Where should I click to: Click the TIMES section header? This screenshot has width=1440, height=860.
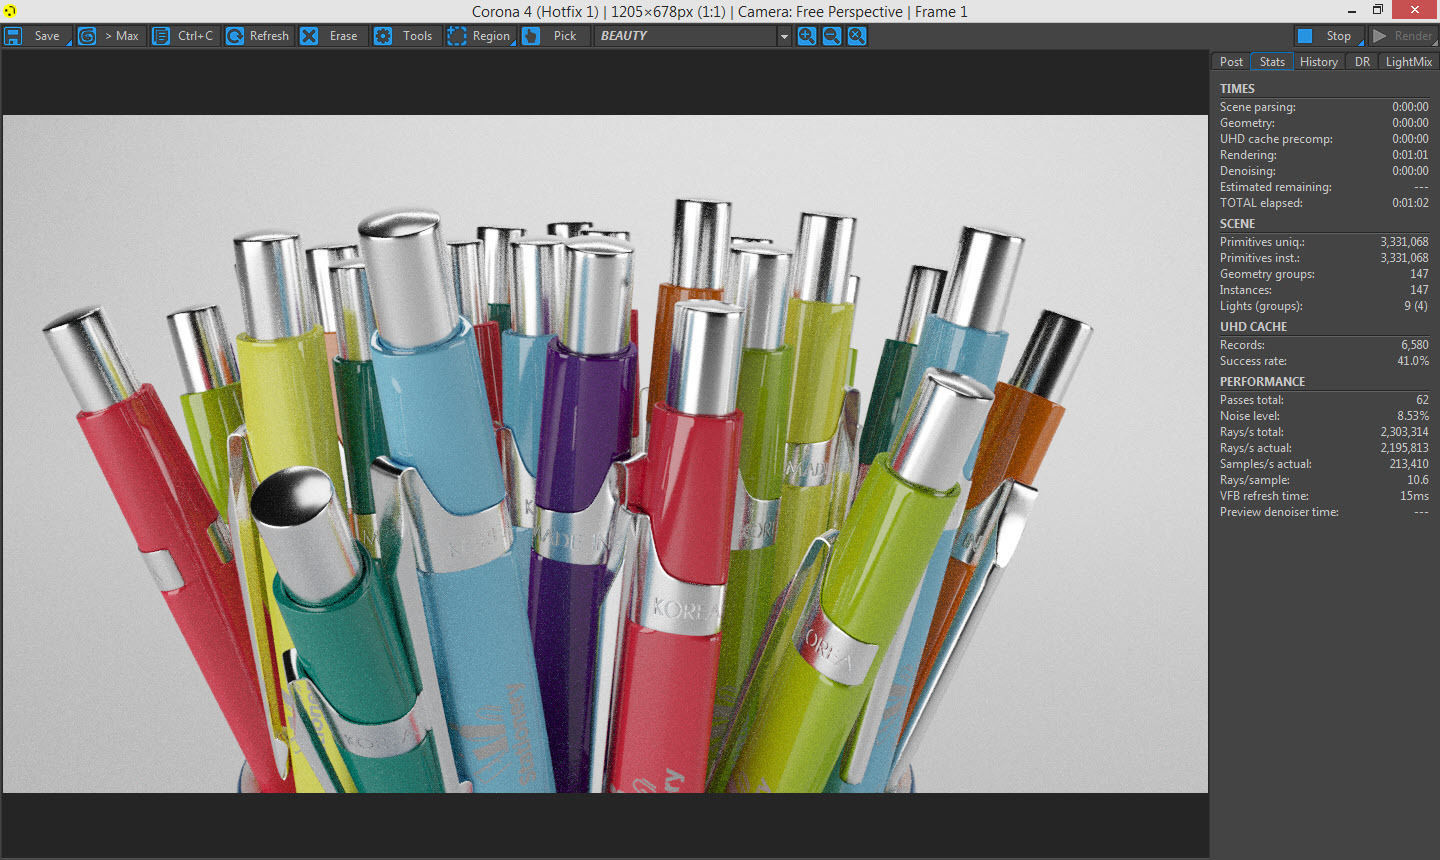tap(1237, 89)
